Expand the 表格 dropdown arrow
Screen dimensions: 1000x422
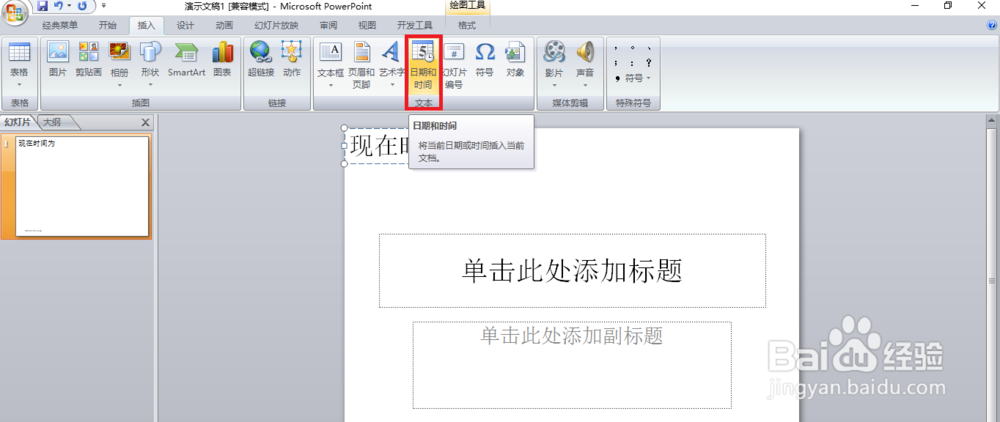pyautogui.click(x=19, y=84)
